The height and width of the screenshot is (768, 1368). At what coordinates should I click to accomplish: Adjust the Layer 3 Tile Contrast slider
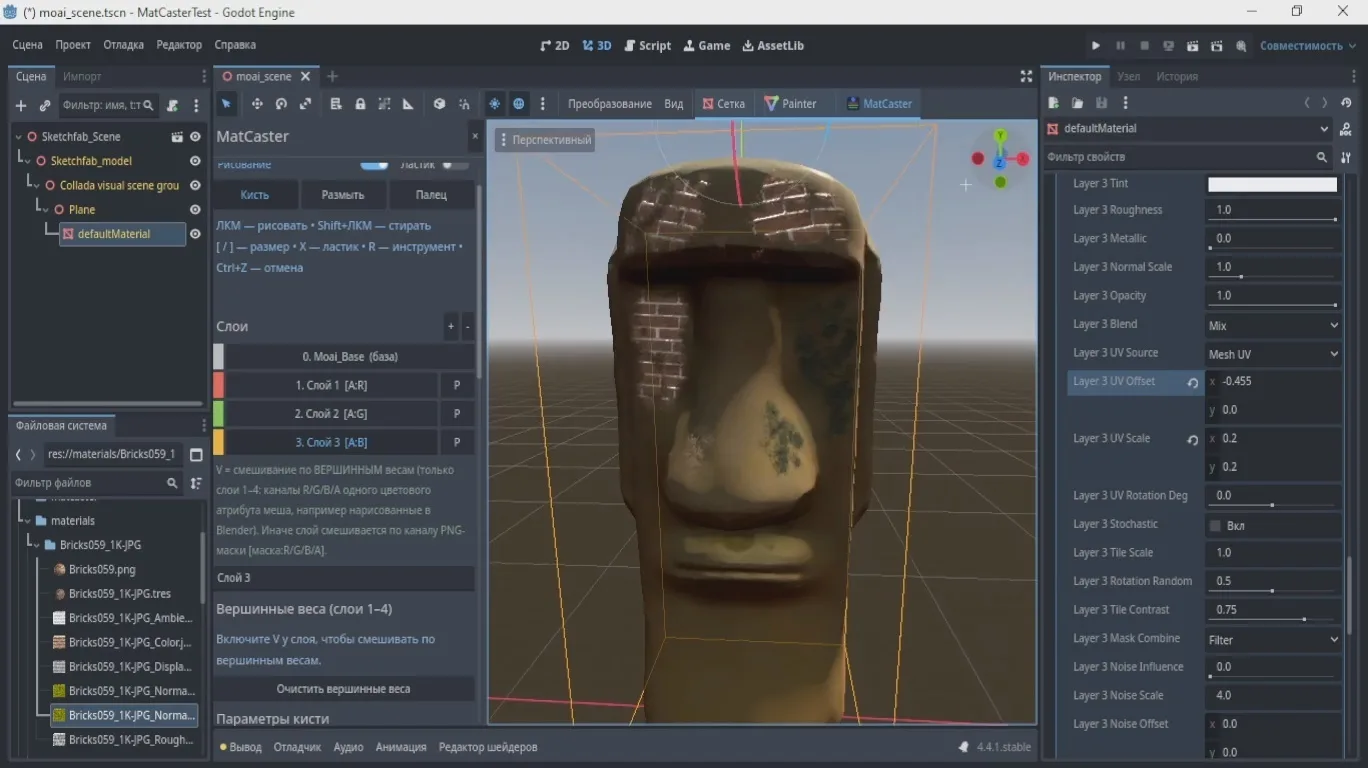pyautogui.click(x=1273, y=620)
